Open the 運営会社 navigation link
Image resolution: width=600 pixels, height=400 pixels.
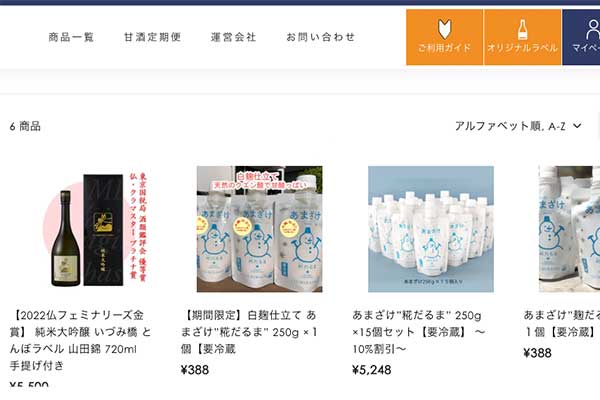pyautogui.click(x=233, y=37)
